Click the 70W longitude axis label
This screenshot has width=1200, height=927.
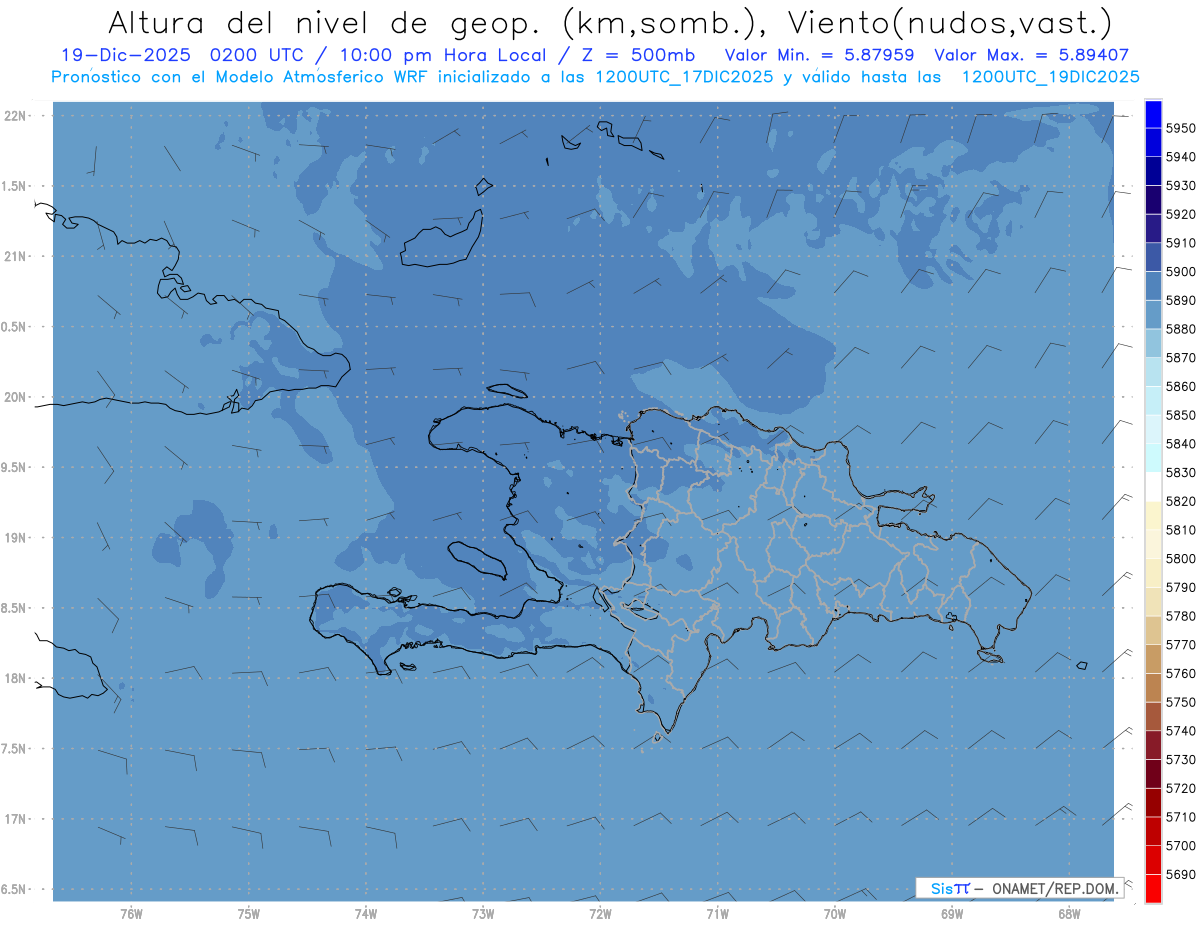835,914
